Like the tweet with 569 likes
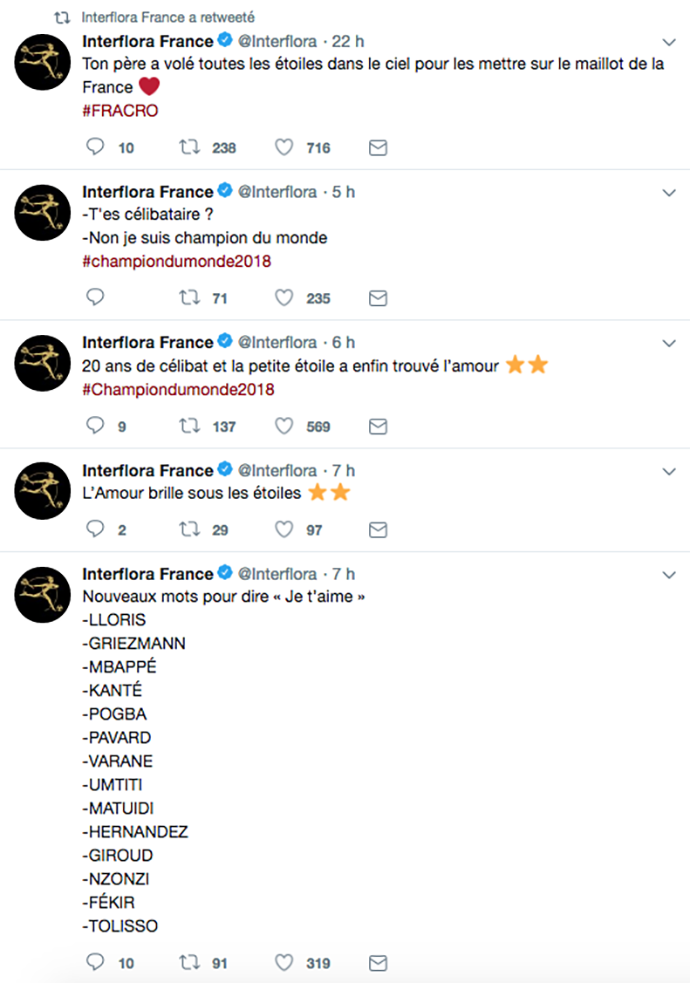Viewport: 690px width, 983px height. pos(284,426)
